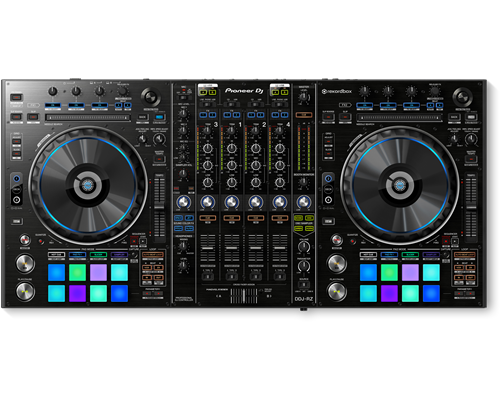Click the channel 3 TRIM knob
The image size is (500, 400).
pyautogui.click(x=207, y=130)
